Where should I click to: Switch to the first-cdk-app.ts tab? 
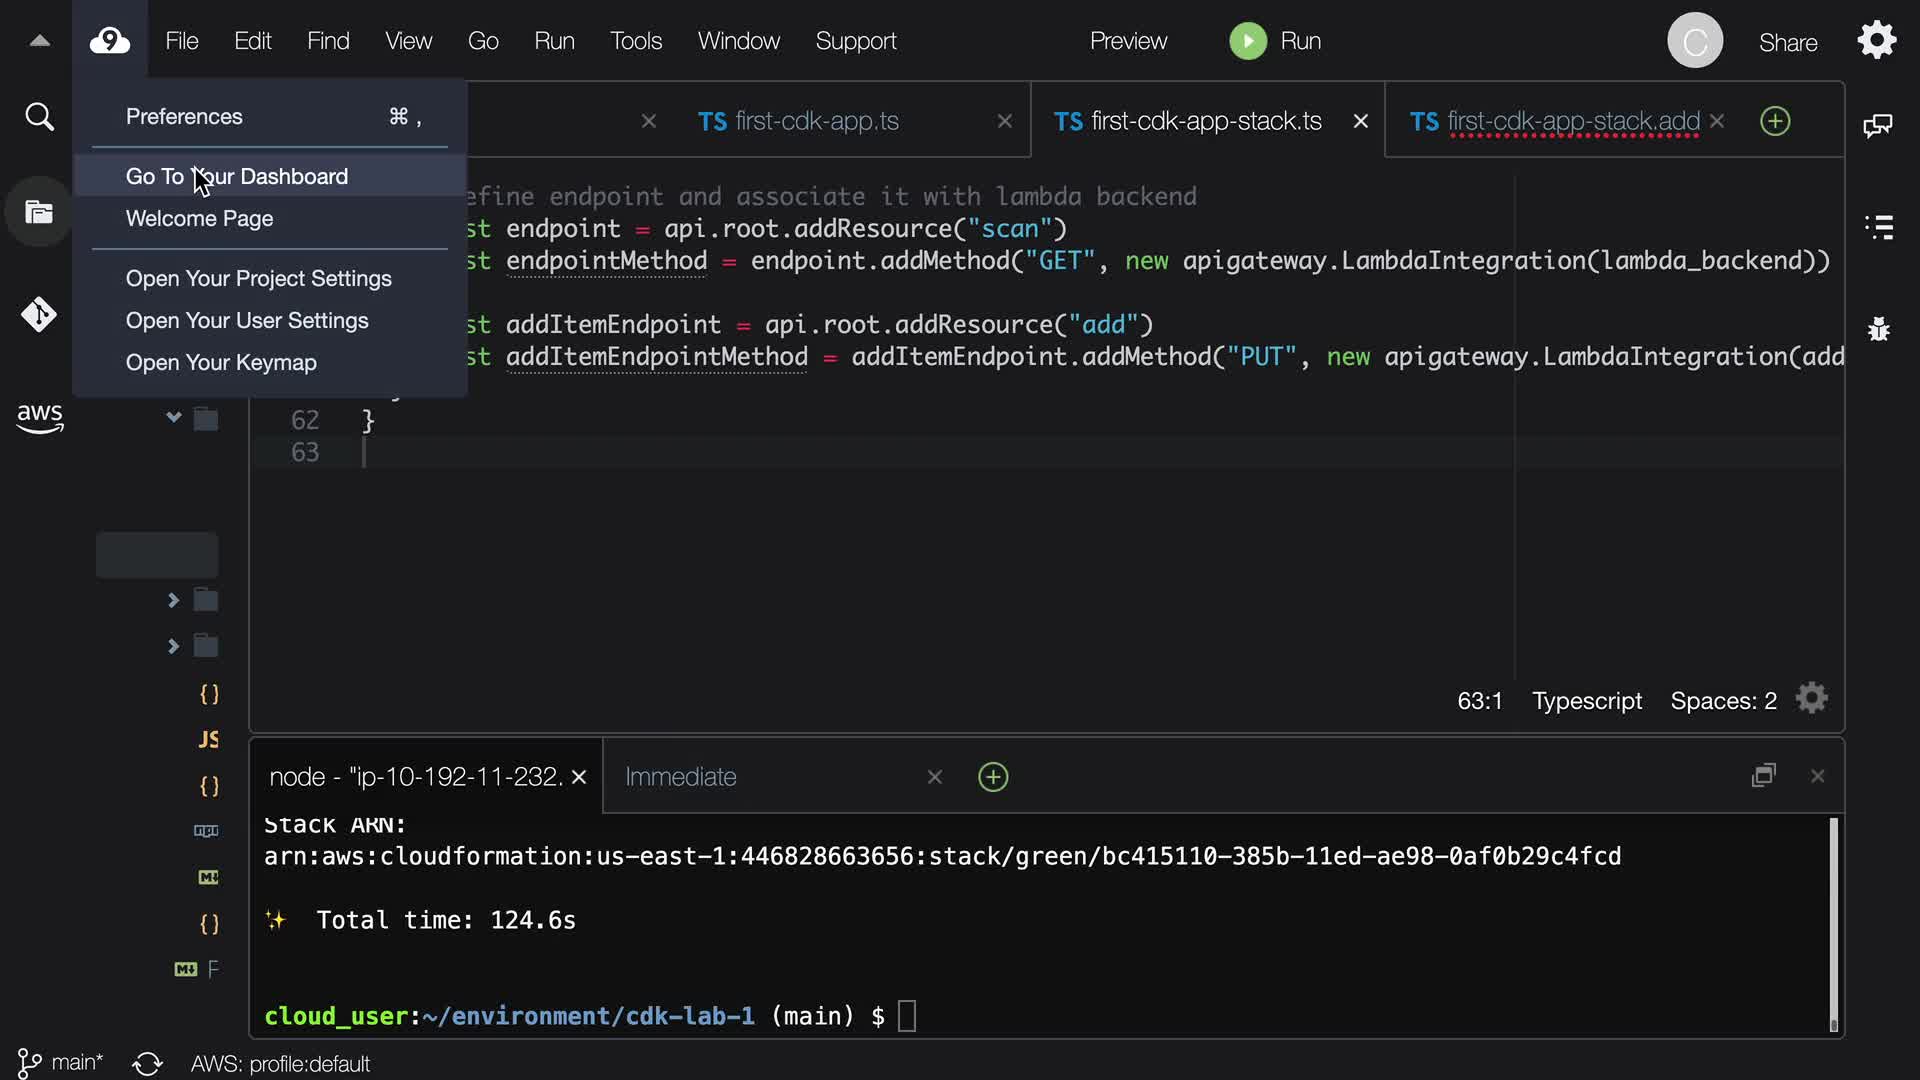pyautogui.click(x=817, y=121)
